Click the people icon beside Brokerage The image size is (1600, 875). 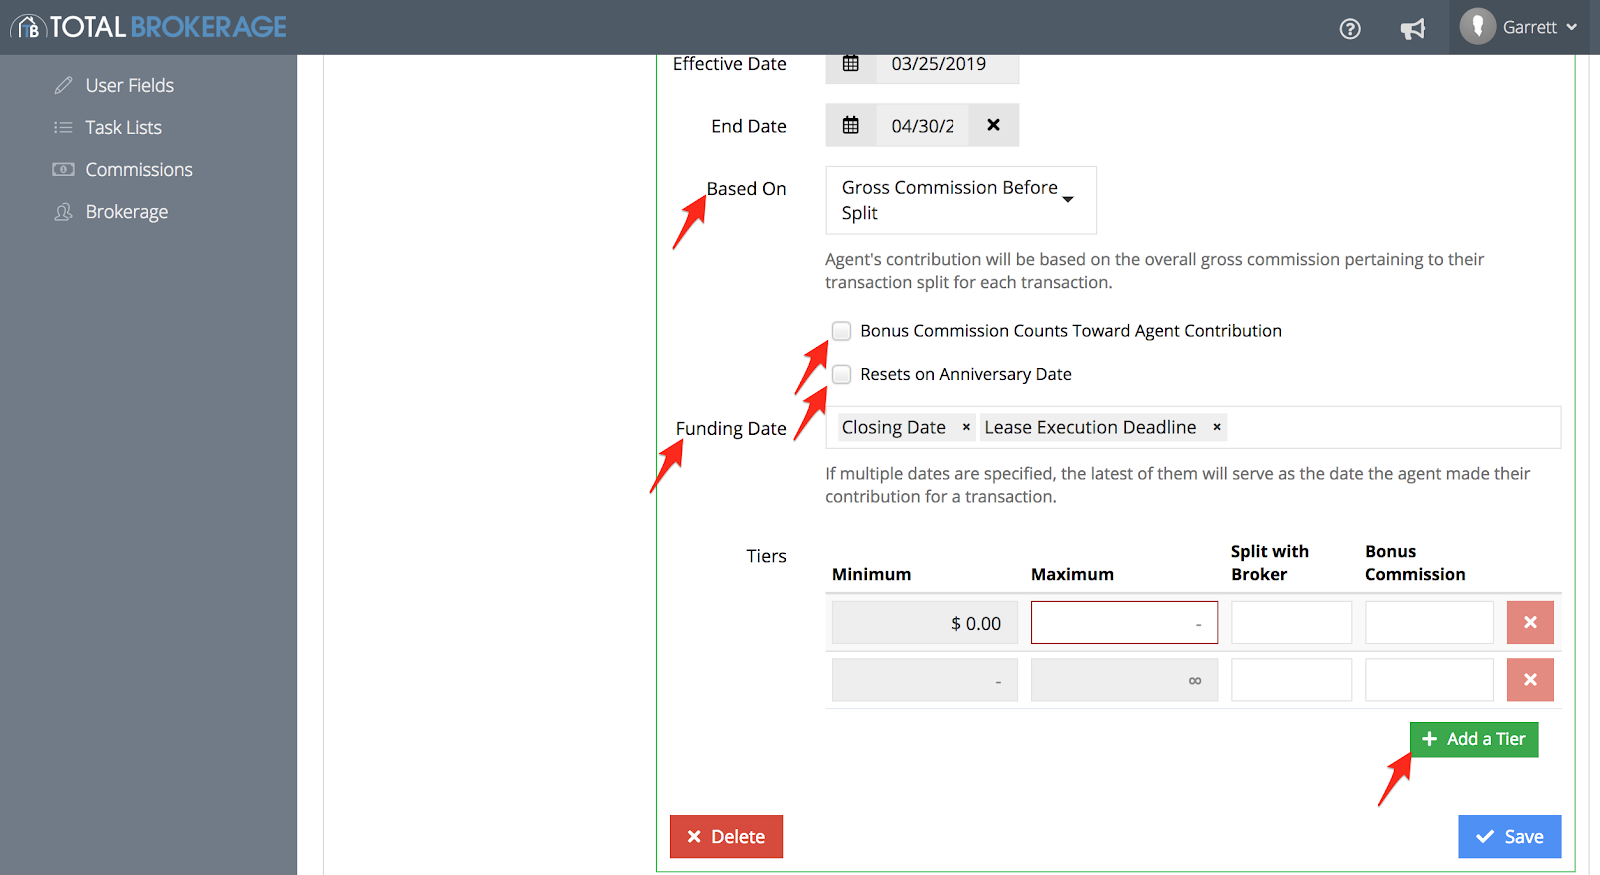click(63, 212)
